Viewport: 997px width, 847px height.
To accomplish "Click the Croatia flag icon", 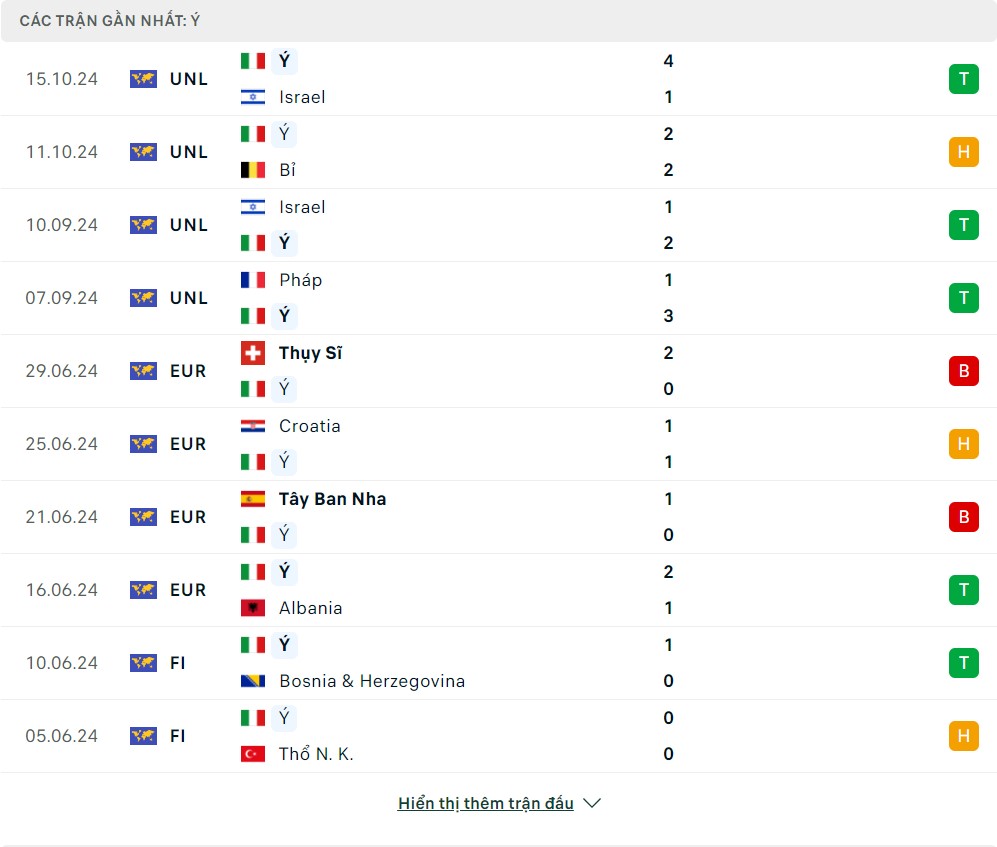I will point(253,426).
